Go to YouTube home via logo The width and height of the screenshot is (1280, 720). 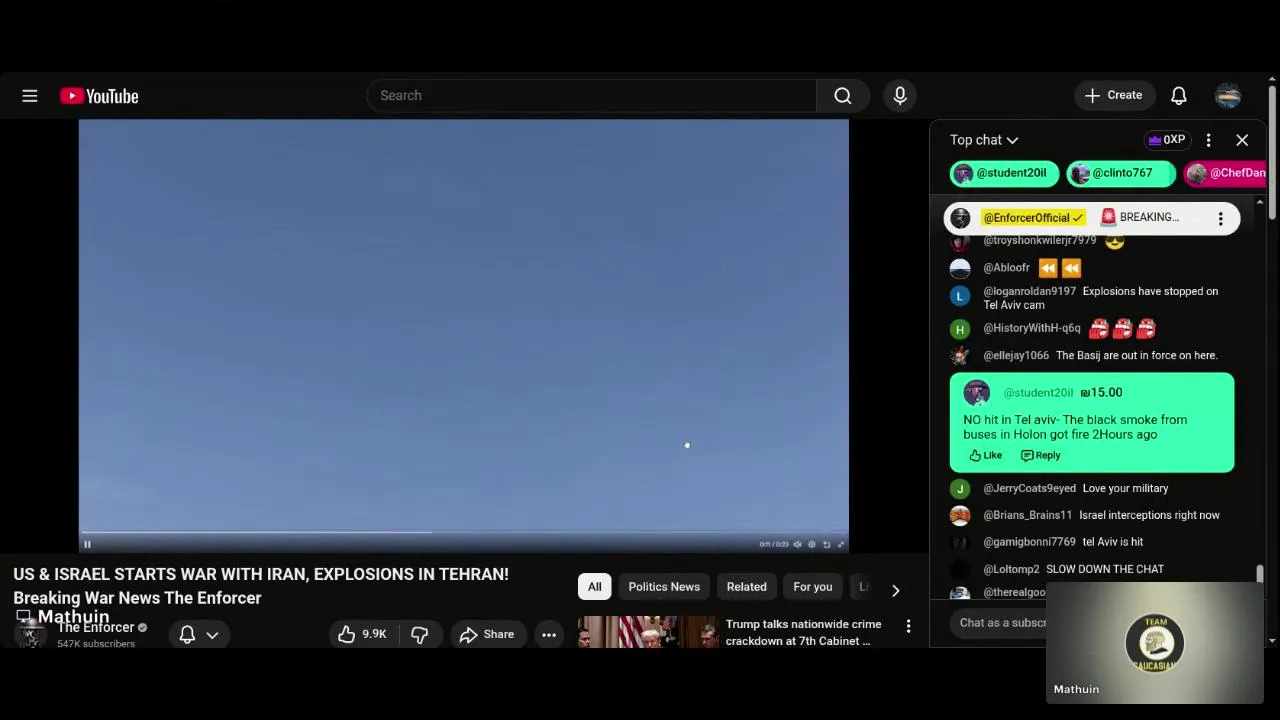pos(99,96)
